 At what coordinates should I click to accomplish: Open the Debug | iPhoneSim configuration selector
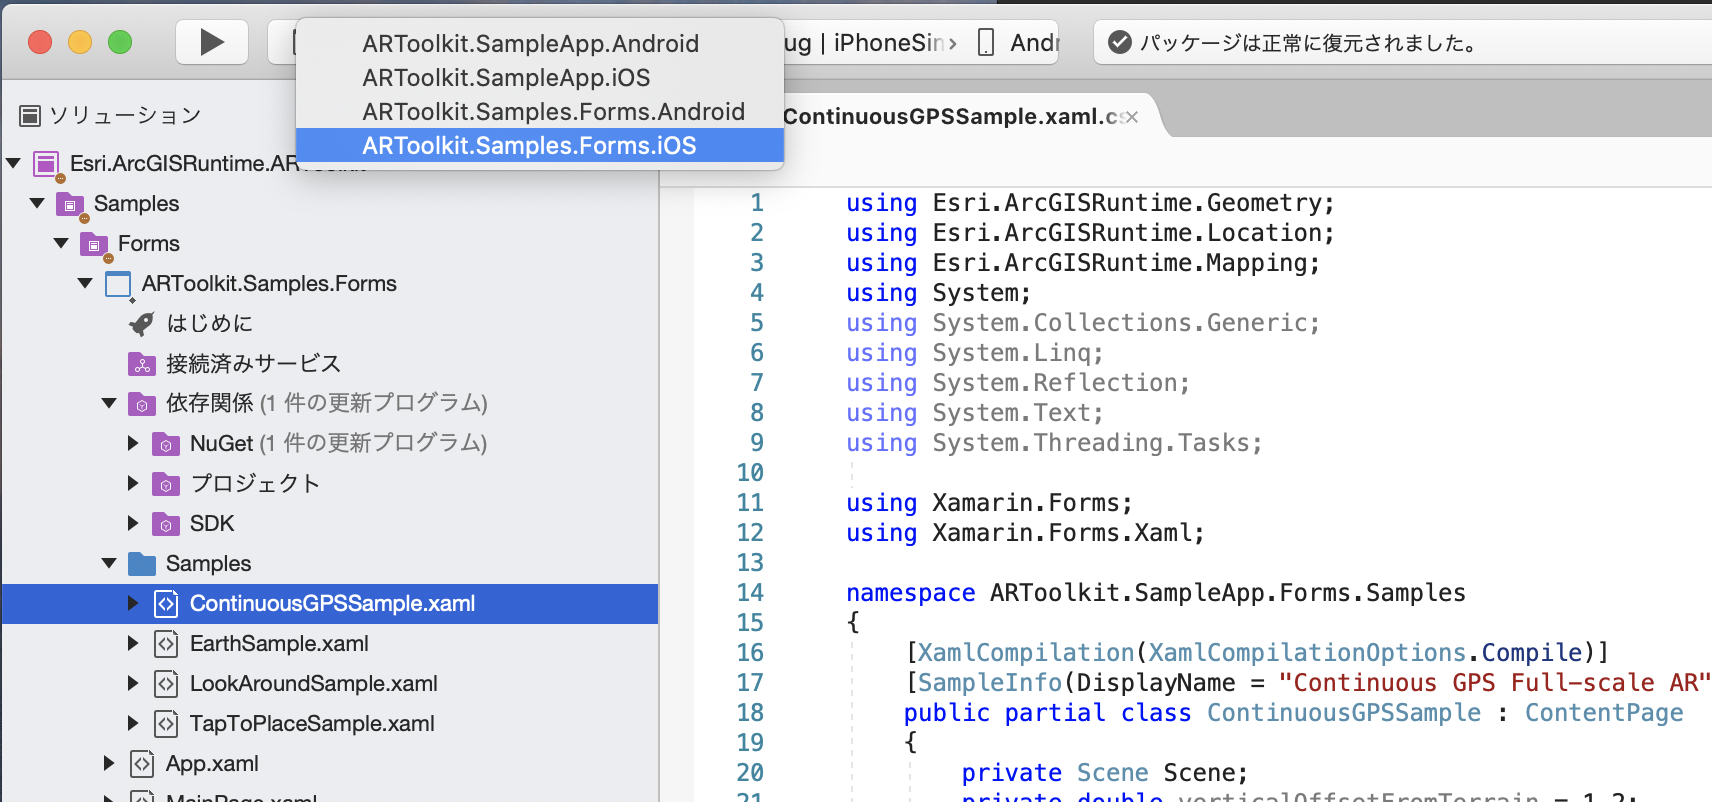pos(870,42)
